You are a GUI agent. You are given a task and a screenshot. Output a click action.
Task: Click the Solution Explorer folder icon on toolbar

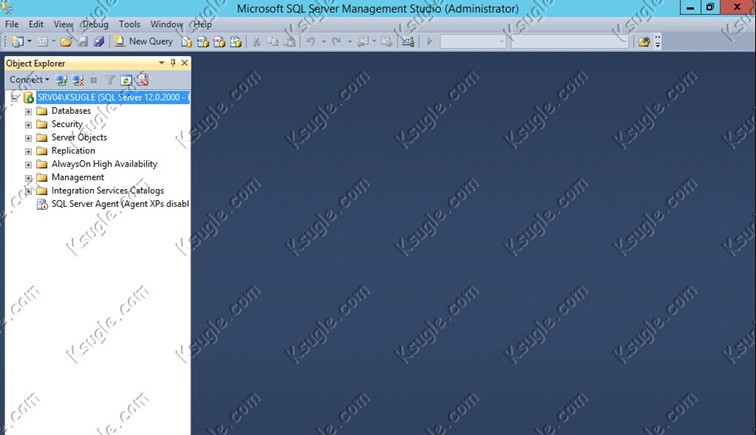point(644,42)
